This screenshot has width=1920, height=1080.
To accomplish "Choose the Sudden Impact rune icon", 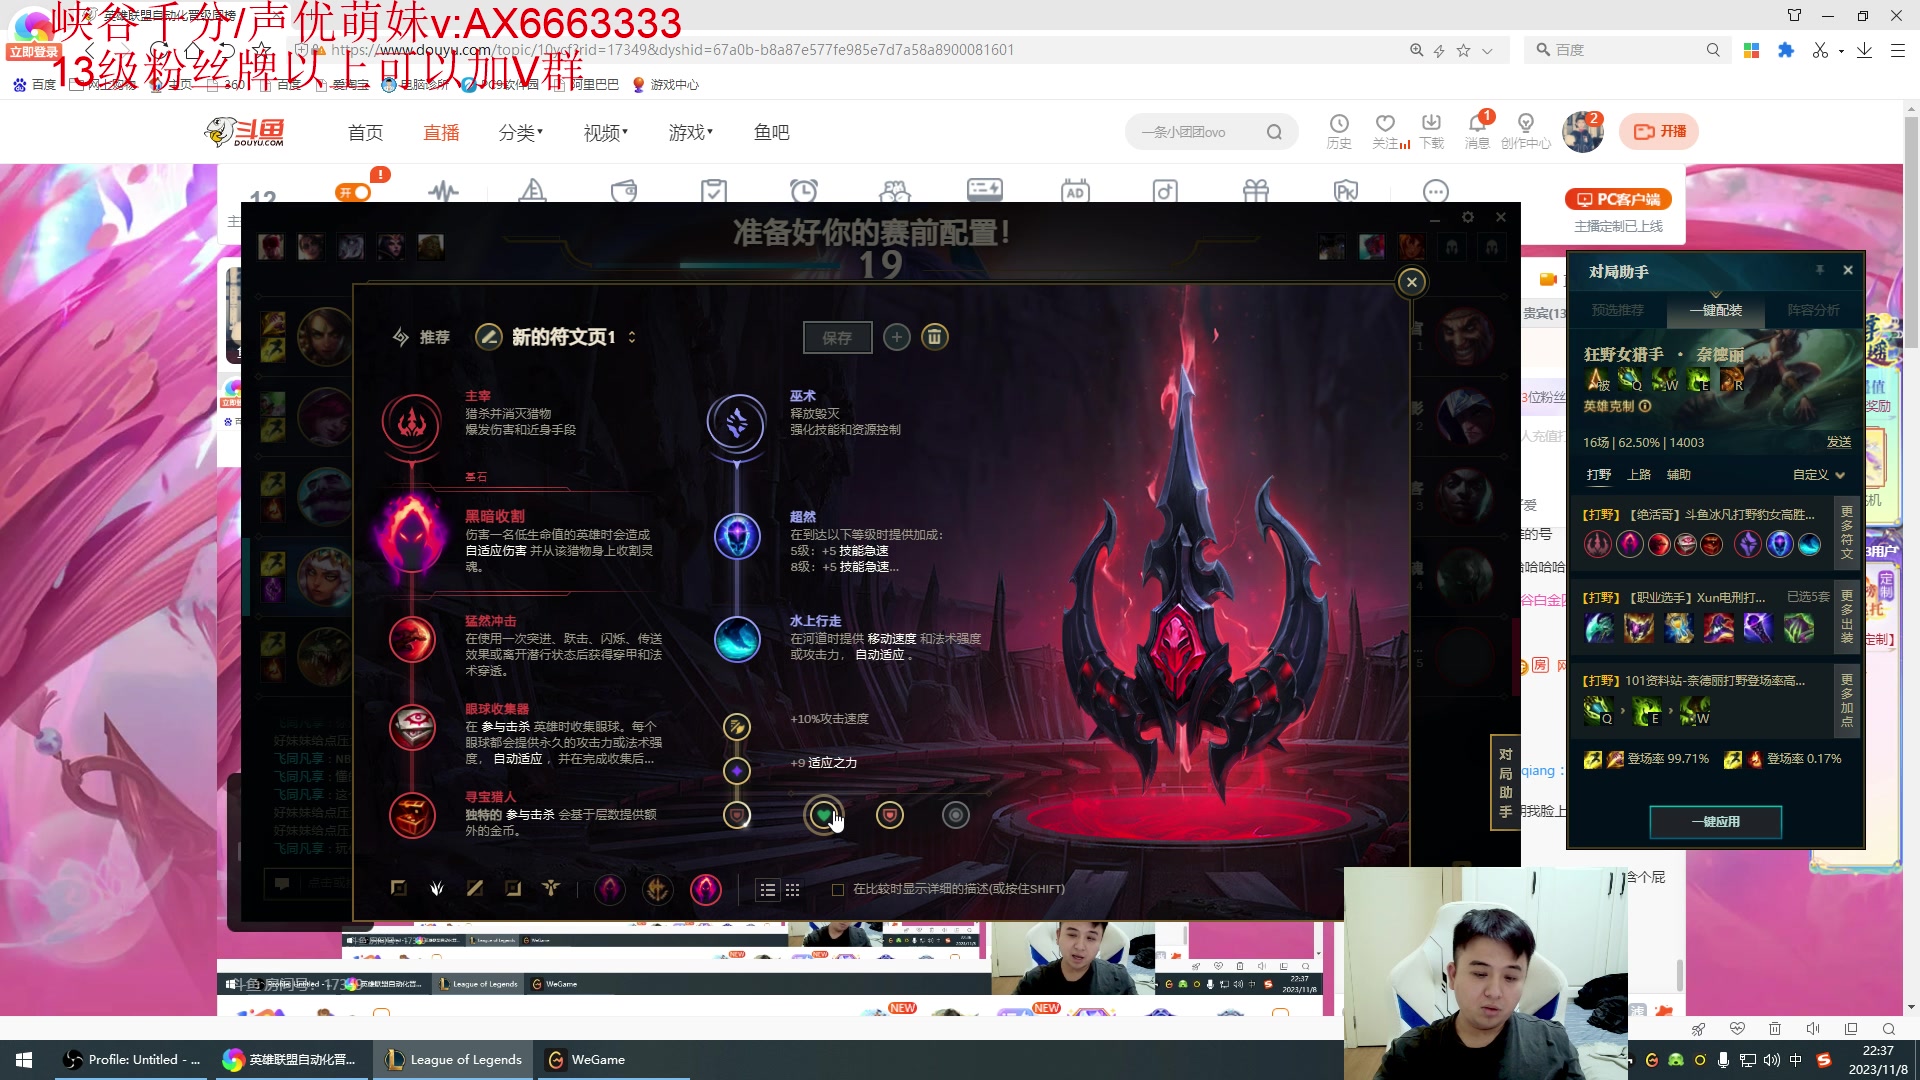I will [x=412, y=640].
